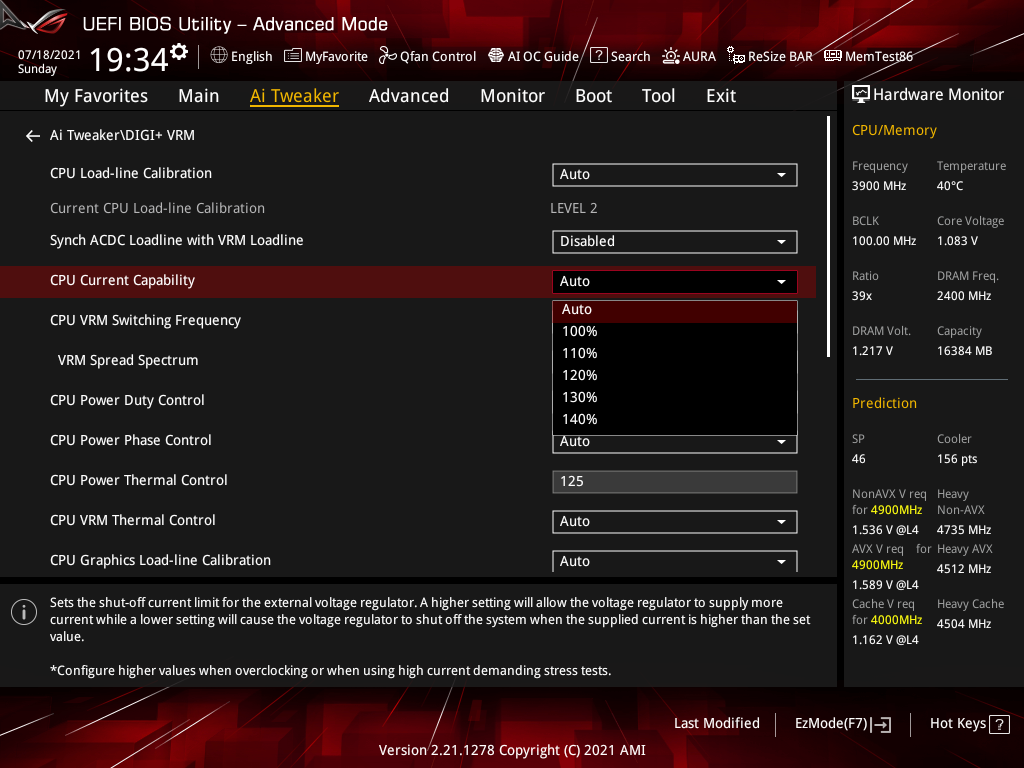Go back using the arrow beside DIGI+ VRM
This screenshot has width=1024, height=768.
(x=32, y=135)
